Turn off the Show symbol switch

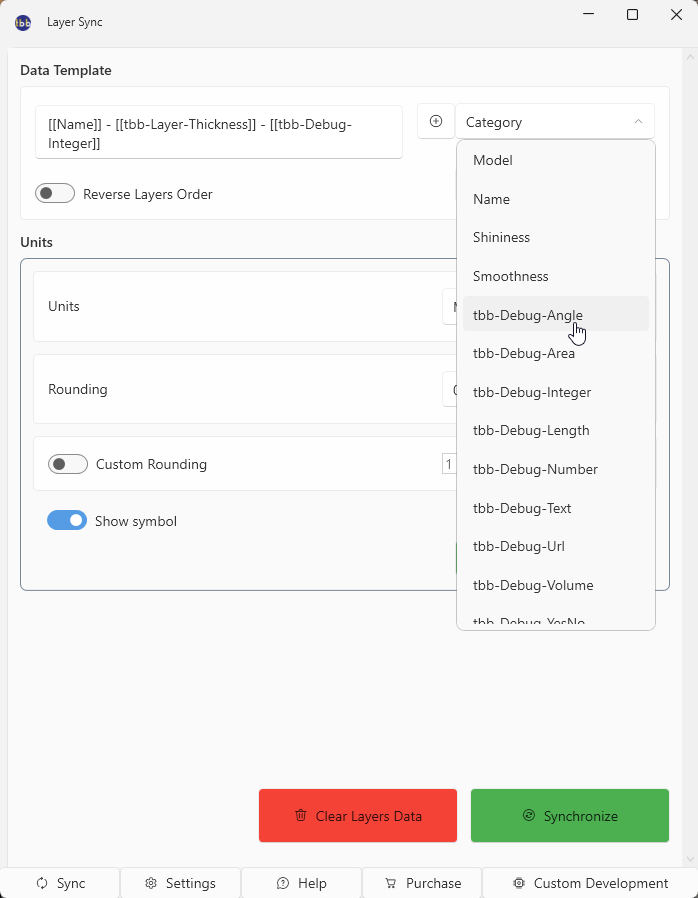(67, 520)
